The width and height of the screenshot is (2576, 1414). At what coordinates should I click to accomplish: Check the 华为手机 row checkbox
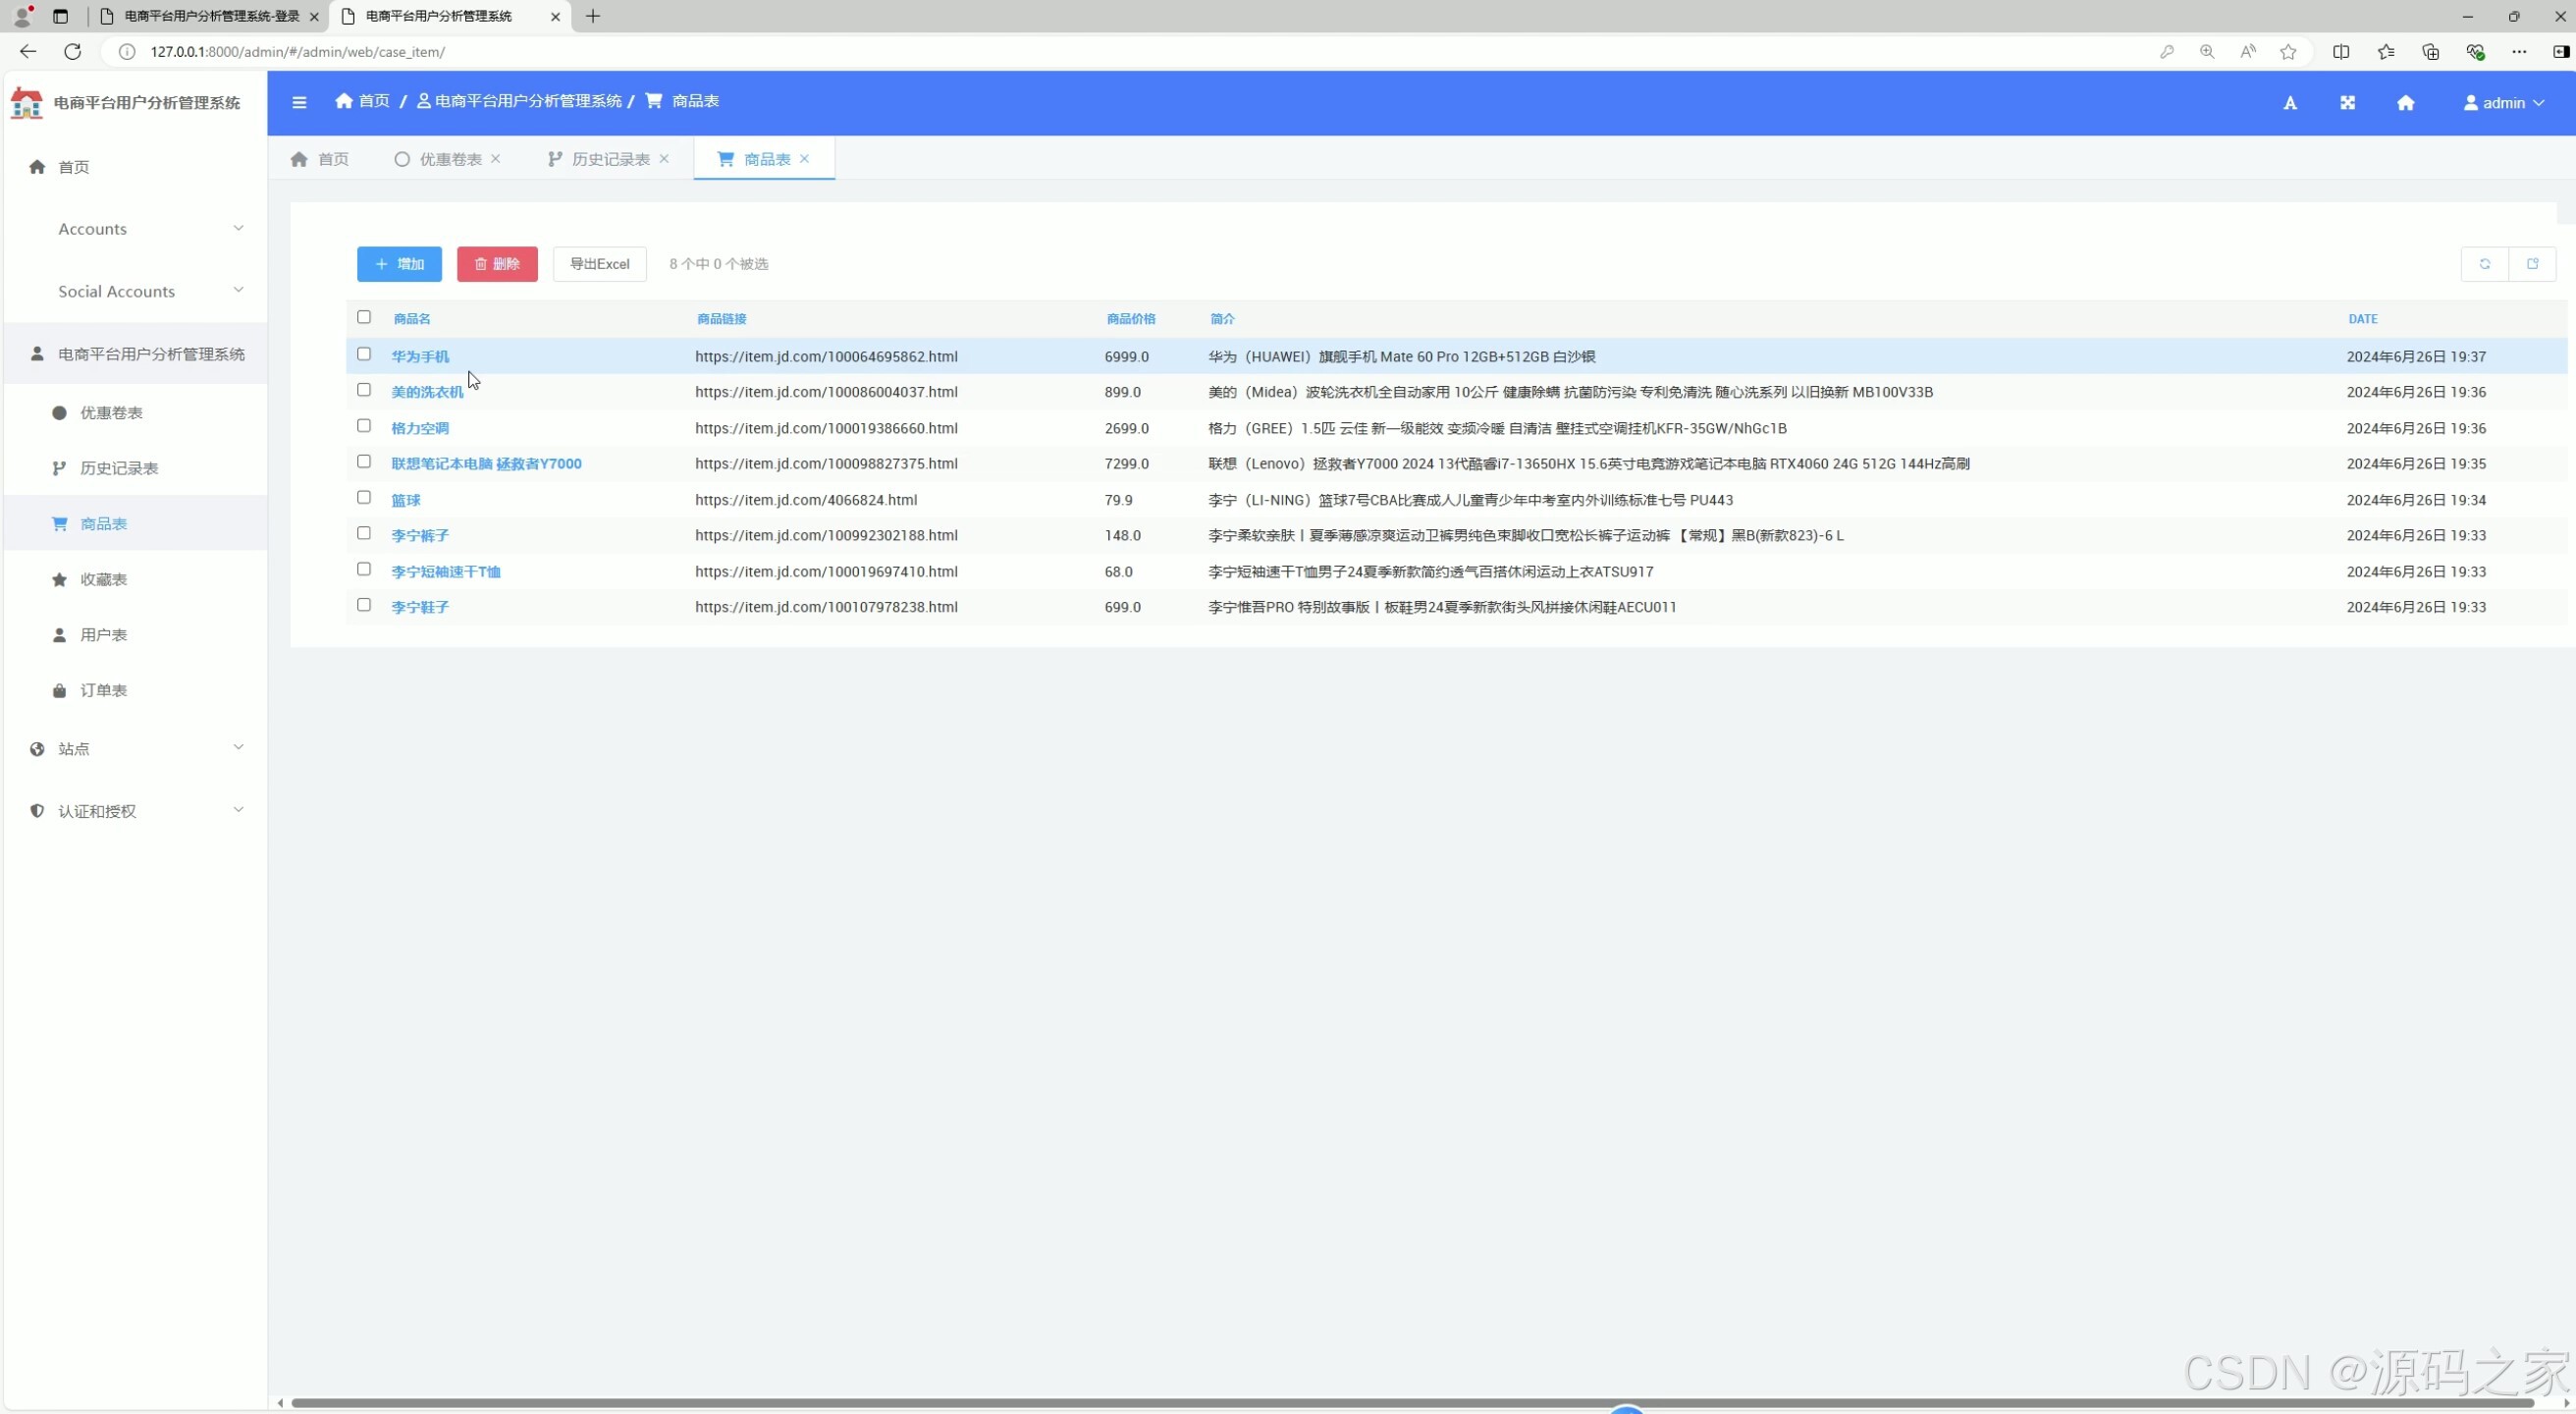pyautogui.click(x=364, y=354)
